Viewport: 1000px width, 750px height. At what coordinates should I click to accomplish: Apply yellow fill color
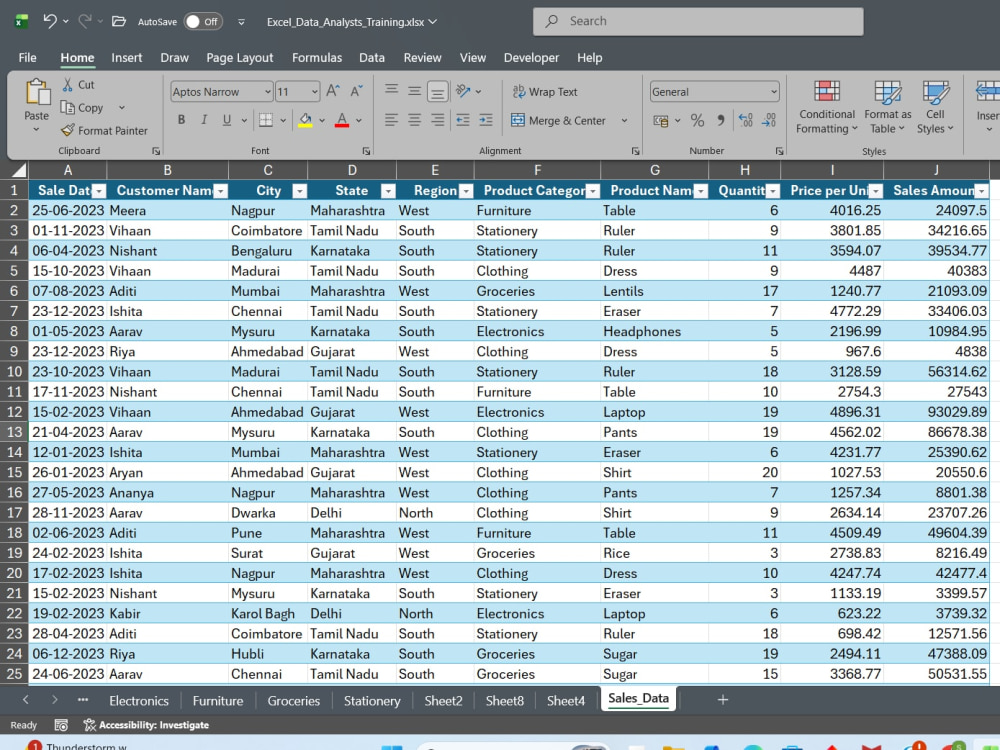[305, 120]
